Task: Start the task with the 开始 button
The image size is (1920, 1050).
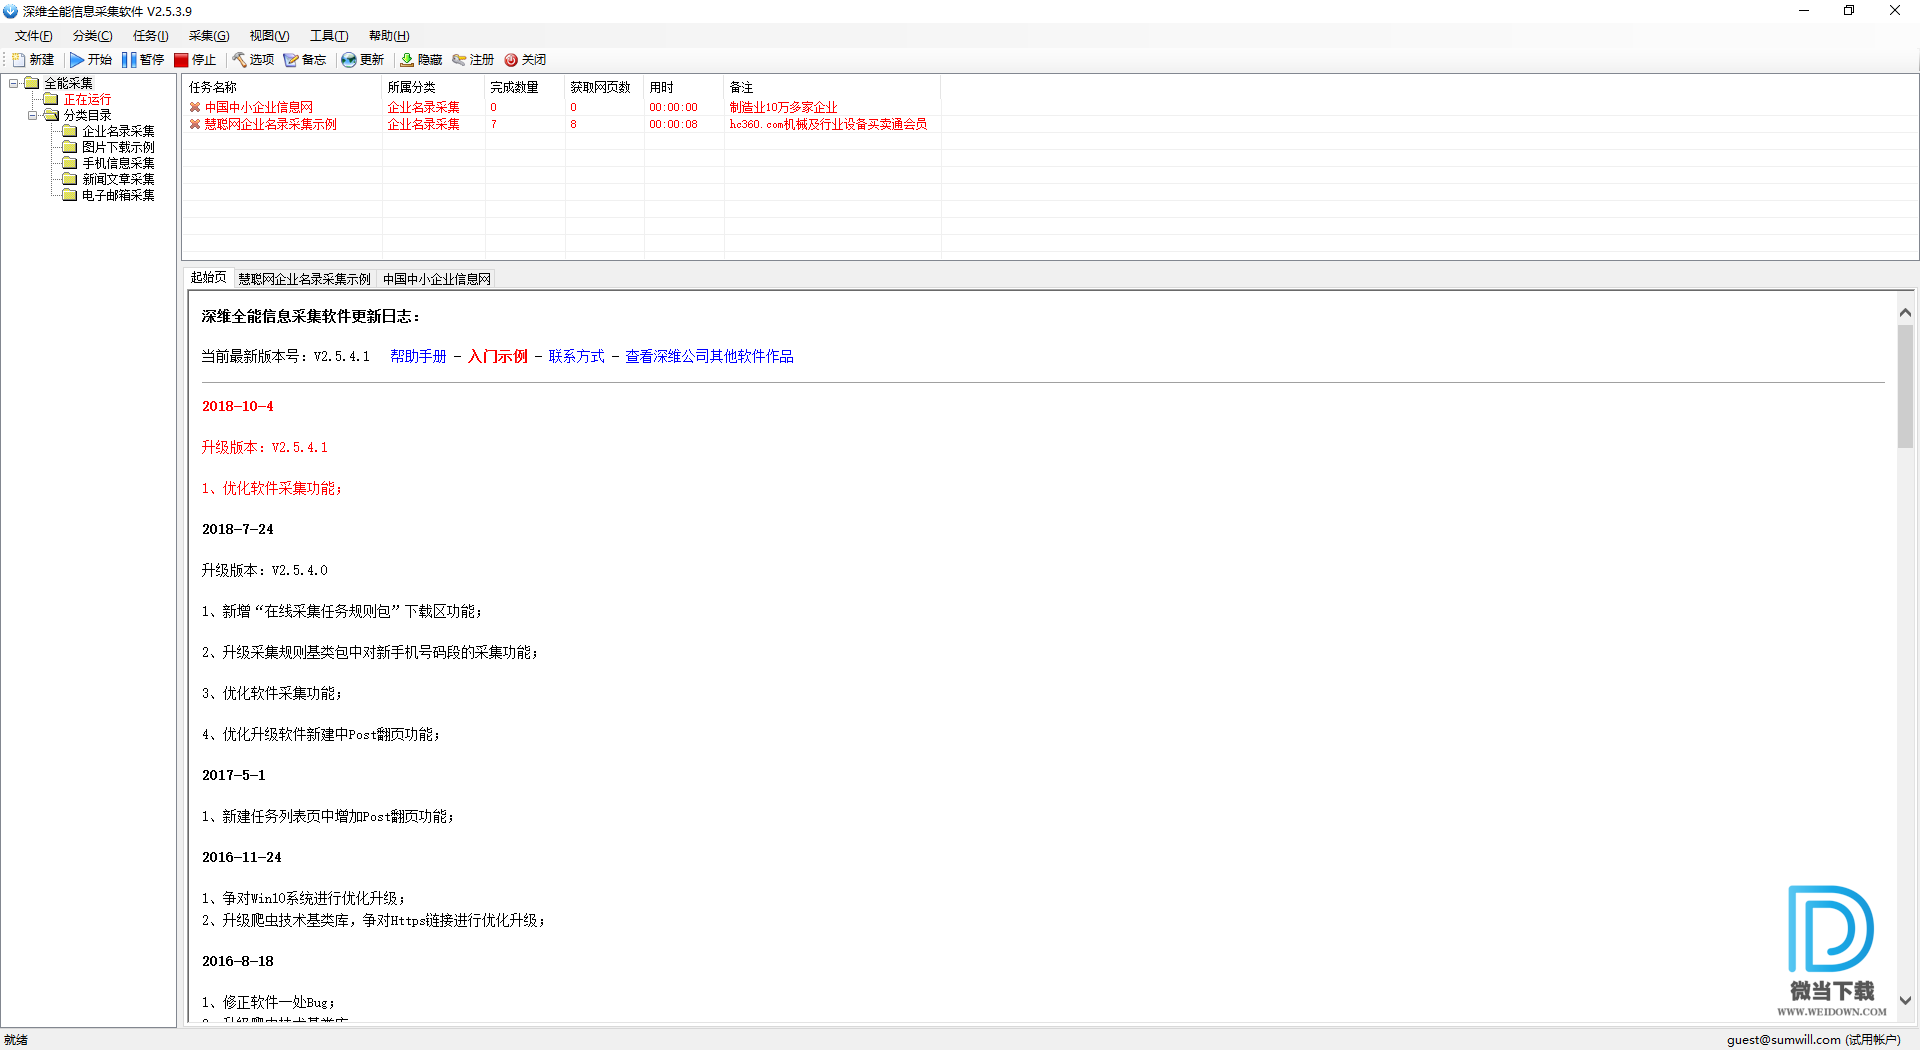Action: click(x=90, y=60)
